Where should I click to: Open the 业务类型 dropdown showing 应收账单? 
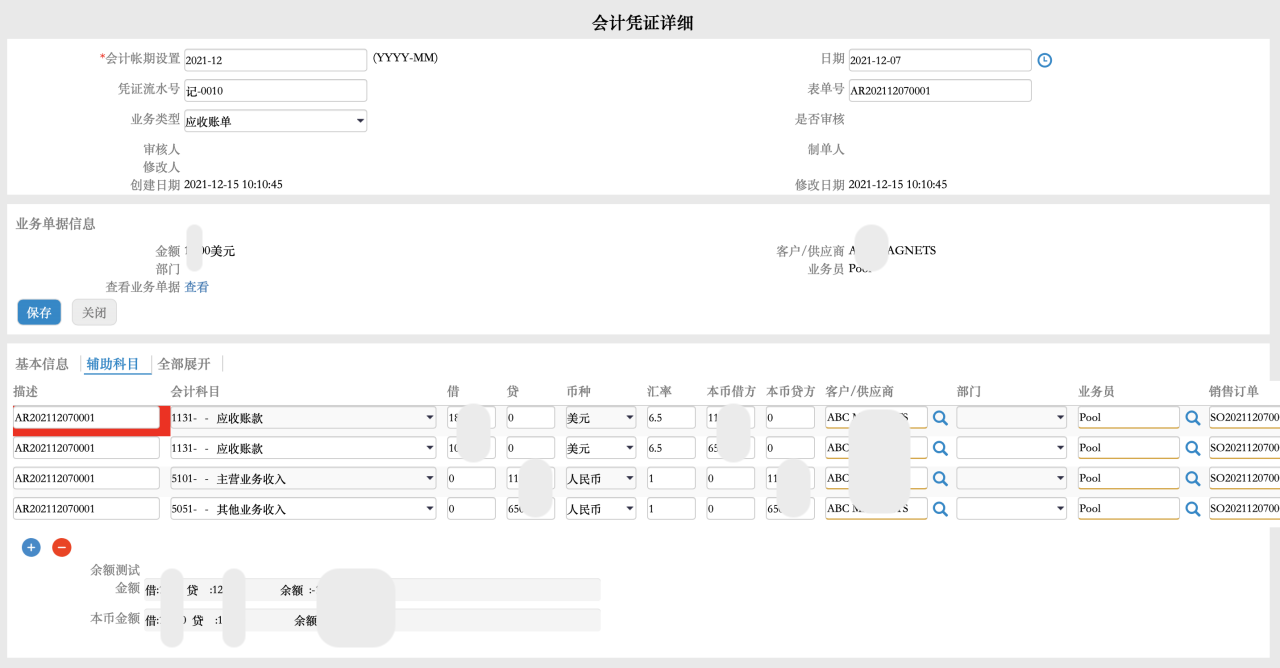275,121
